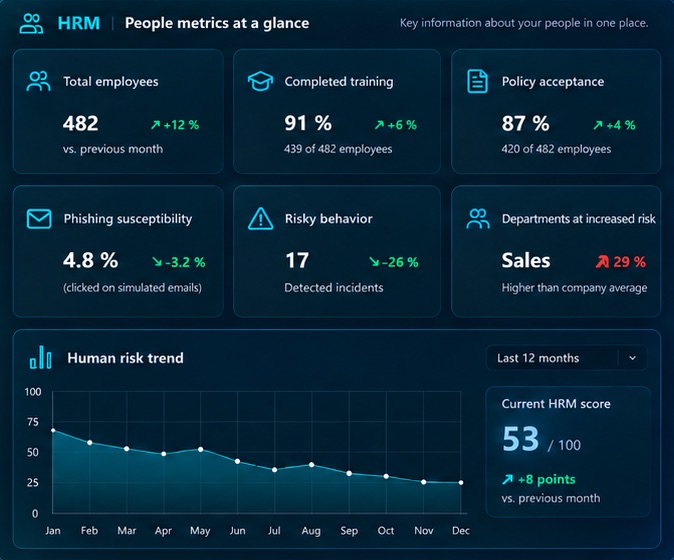Click the arrow beside +8 points
Image resolution: width=674 pixels, height=560 pixels.
(x=507, y=479)
